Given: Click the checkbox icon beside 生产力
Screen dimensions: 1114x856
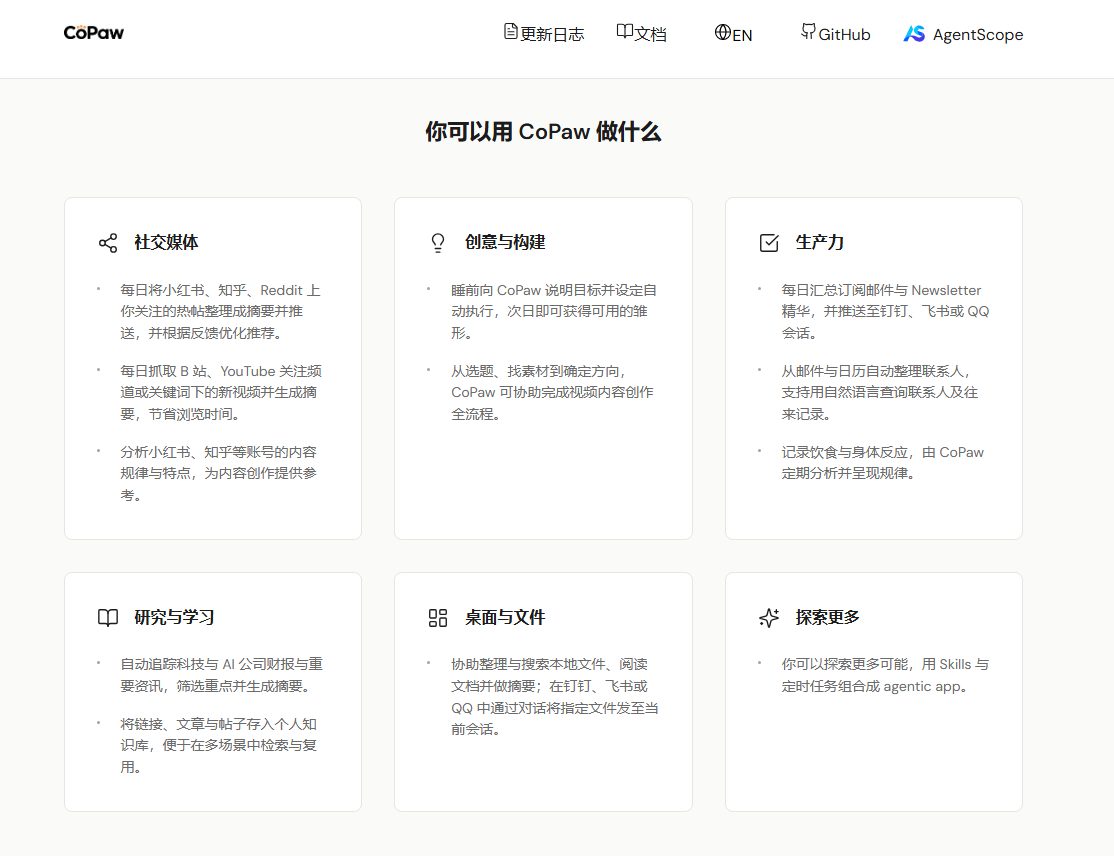Looking at the screenshot, I should (x=769, y=243).
